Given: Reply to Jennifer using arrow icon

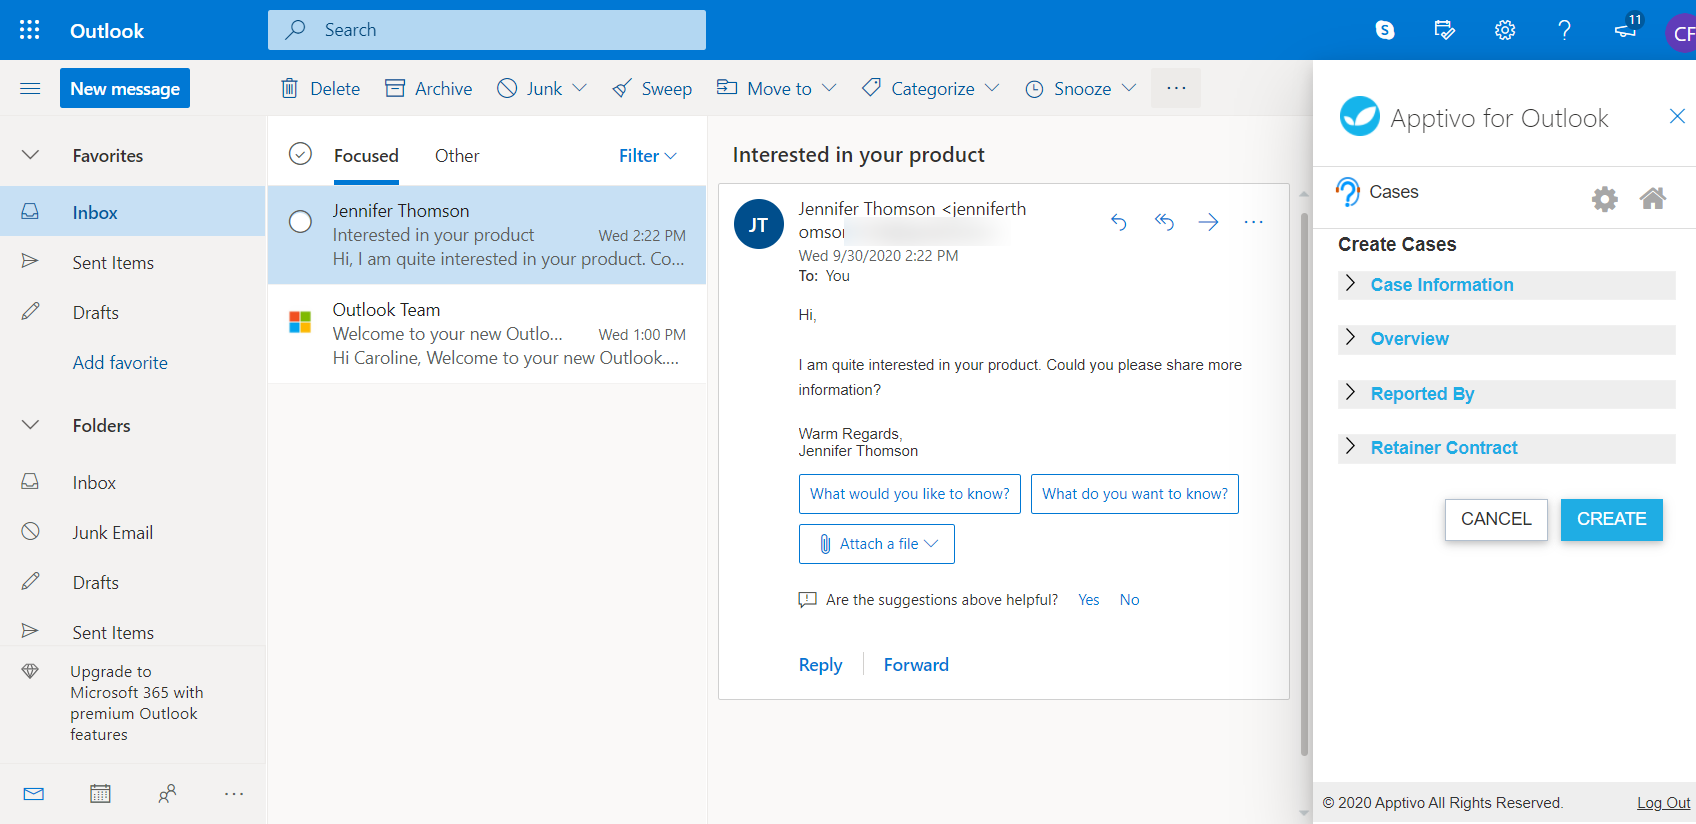Looking at the screenshot, I should click(x=1119, y=222).
